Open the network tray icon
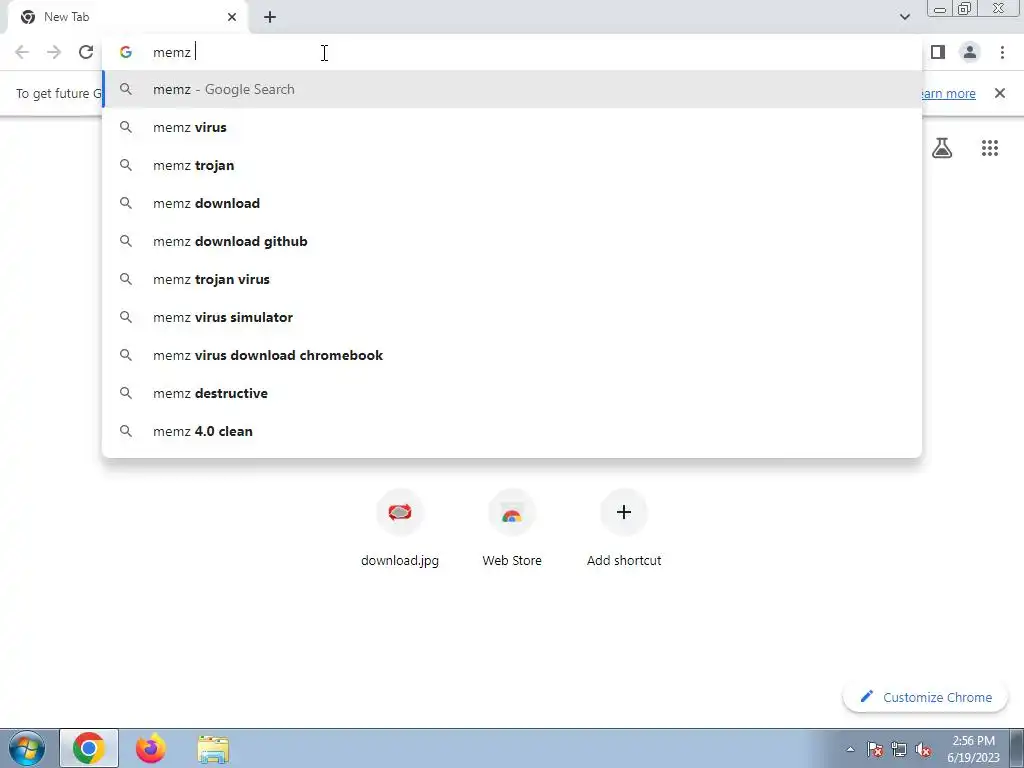Viewport: 1024px width, 768px height. pyautogui.click(x=899, y=749)
